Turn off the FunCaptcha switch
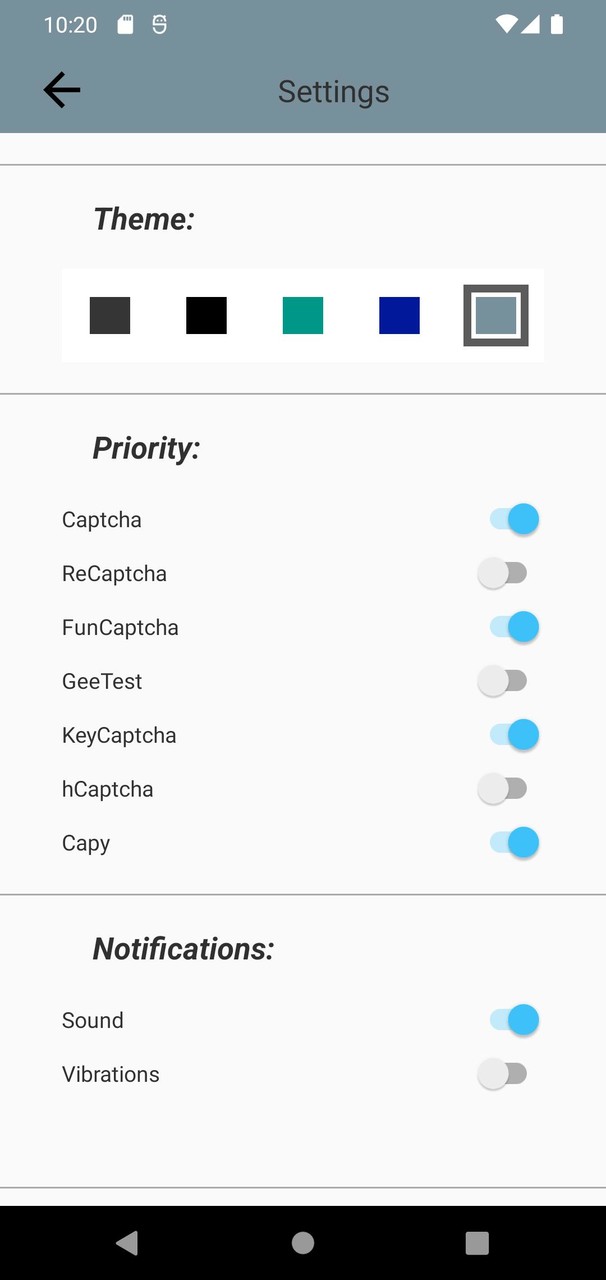The height and width of the screenshot is (1280, 606). [x=514, y=626]
